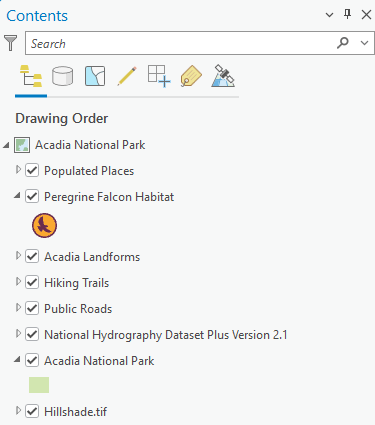Screen dimensions: 375x425
Task: Hide the National Hydrography Dataset layer
Action: (x=32, y=334)
